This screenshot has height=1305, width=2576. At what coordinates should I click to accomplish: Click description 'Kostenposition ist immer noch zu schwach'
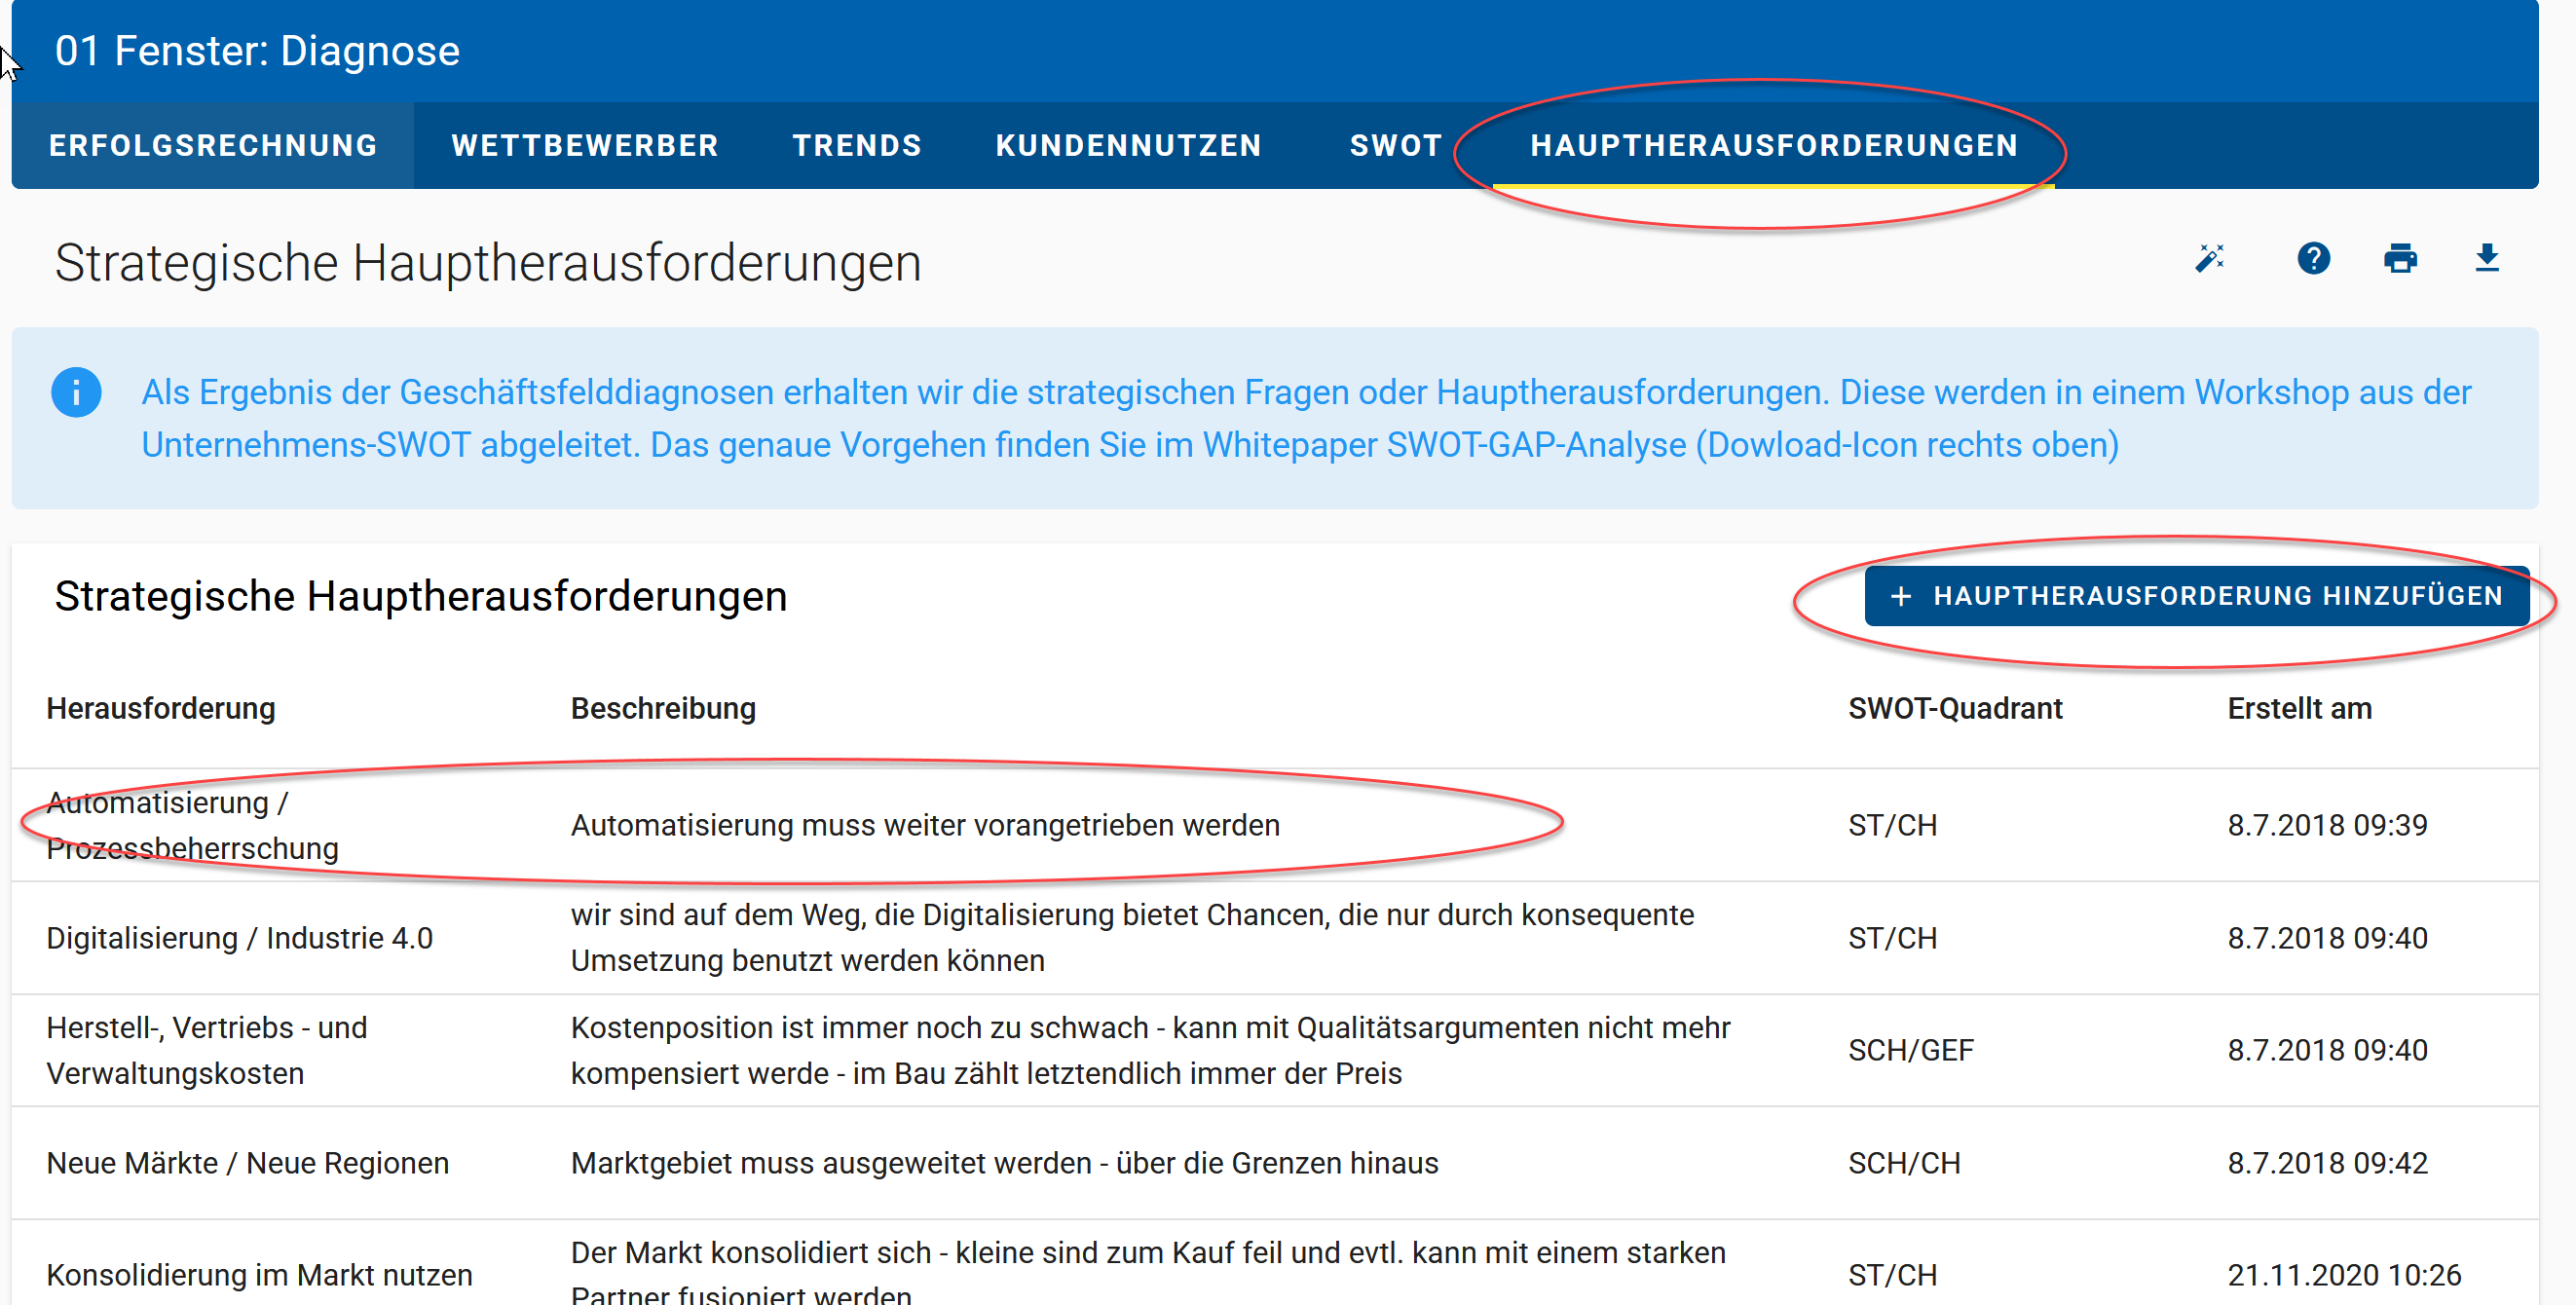coord(1150,1050)
